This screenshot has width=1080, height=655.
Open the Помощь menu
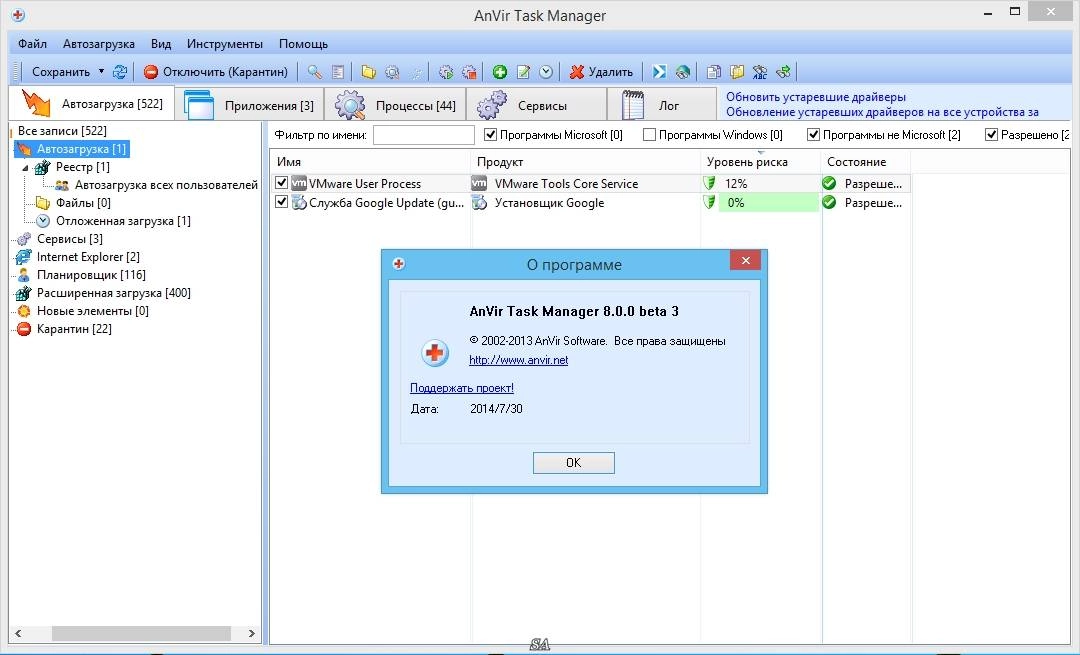click(x=303, y=43)
